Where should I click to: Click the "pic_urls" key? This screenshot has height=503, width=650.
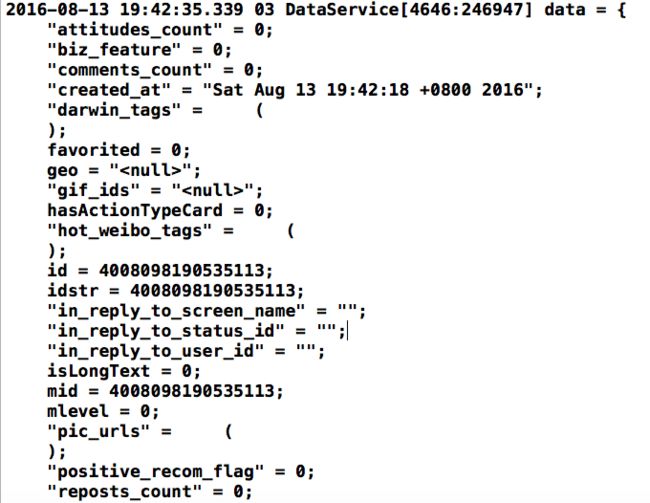tap(99, 432)
